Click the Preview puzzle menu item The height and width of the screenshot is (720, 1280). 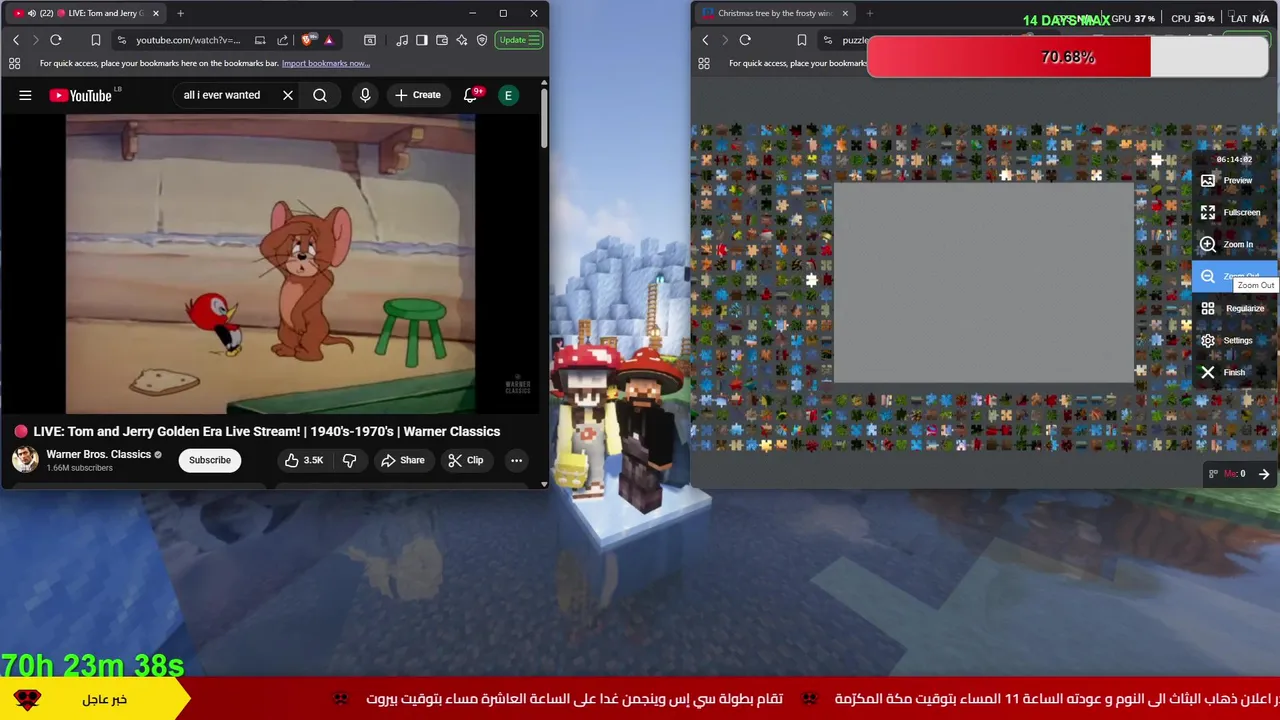(x=1235, y=181)
